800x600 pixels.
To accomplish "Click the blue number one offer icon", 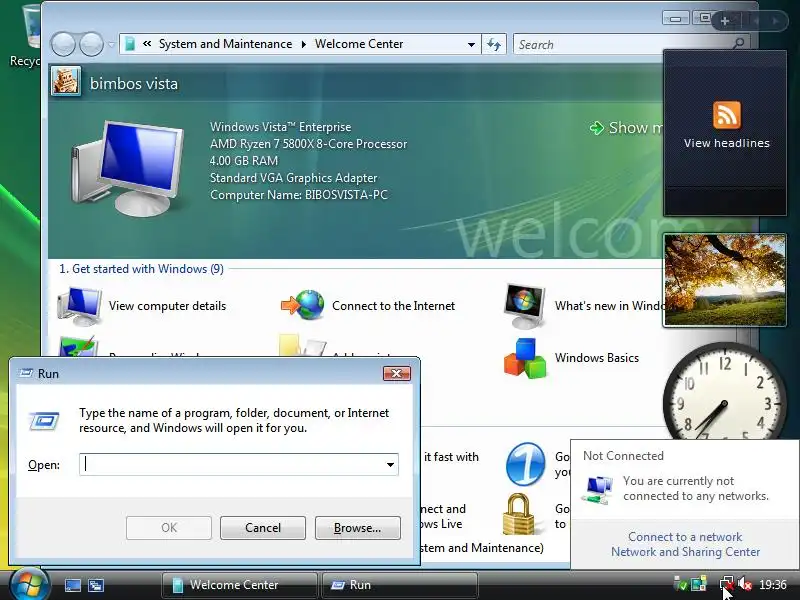I will pyautogui.click(x=526, y=464).
